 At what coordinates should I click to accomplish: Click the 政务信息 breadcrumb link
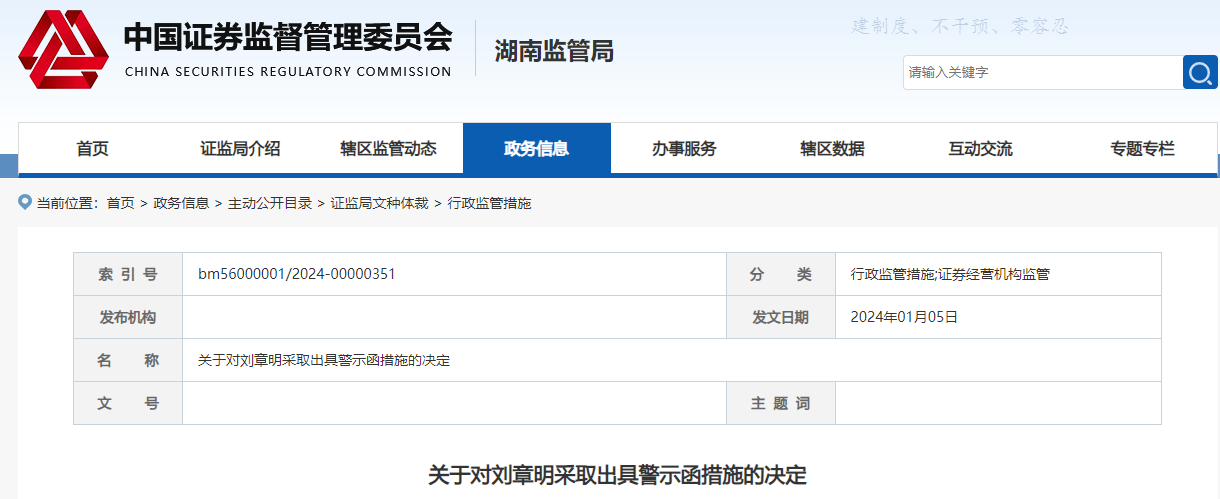181,203
